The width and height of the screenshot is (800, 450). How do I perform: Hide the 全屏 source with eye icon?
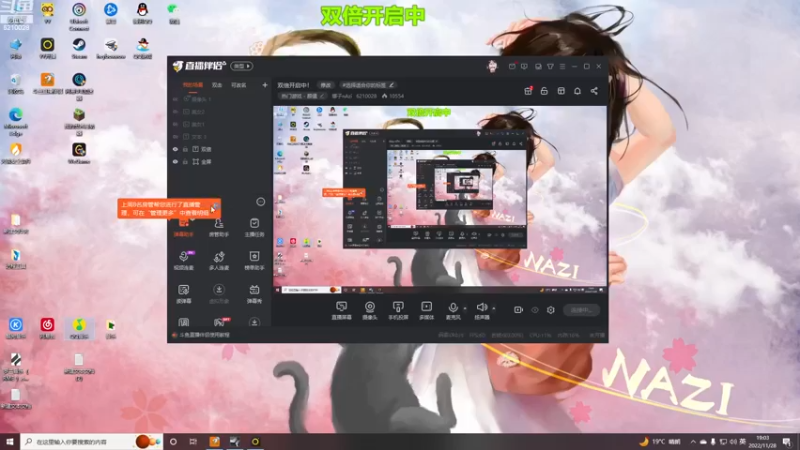(x=176, y=162)
